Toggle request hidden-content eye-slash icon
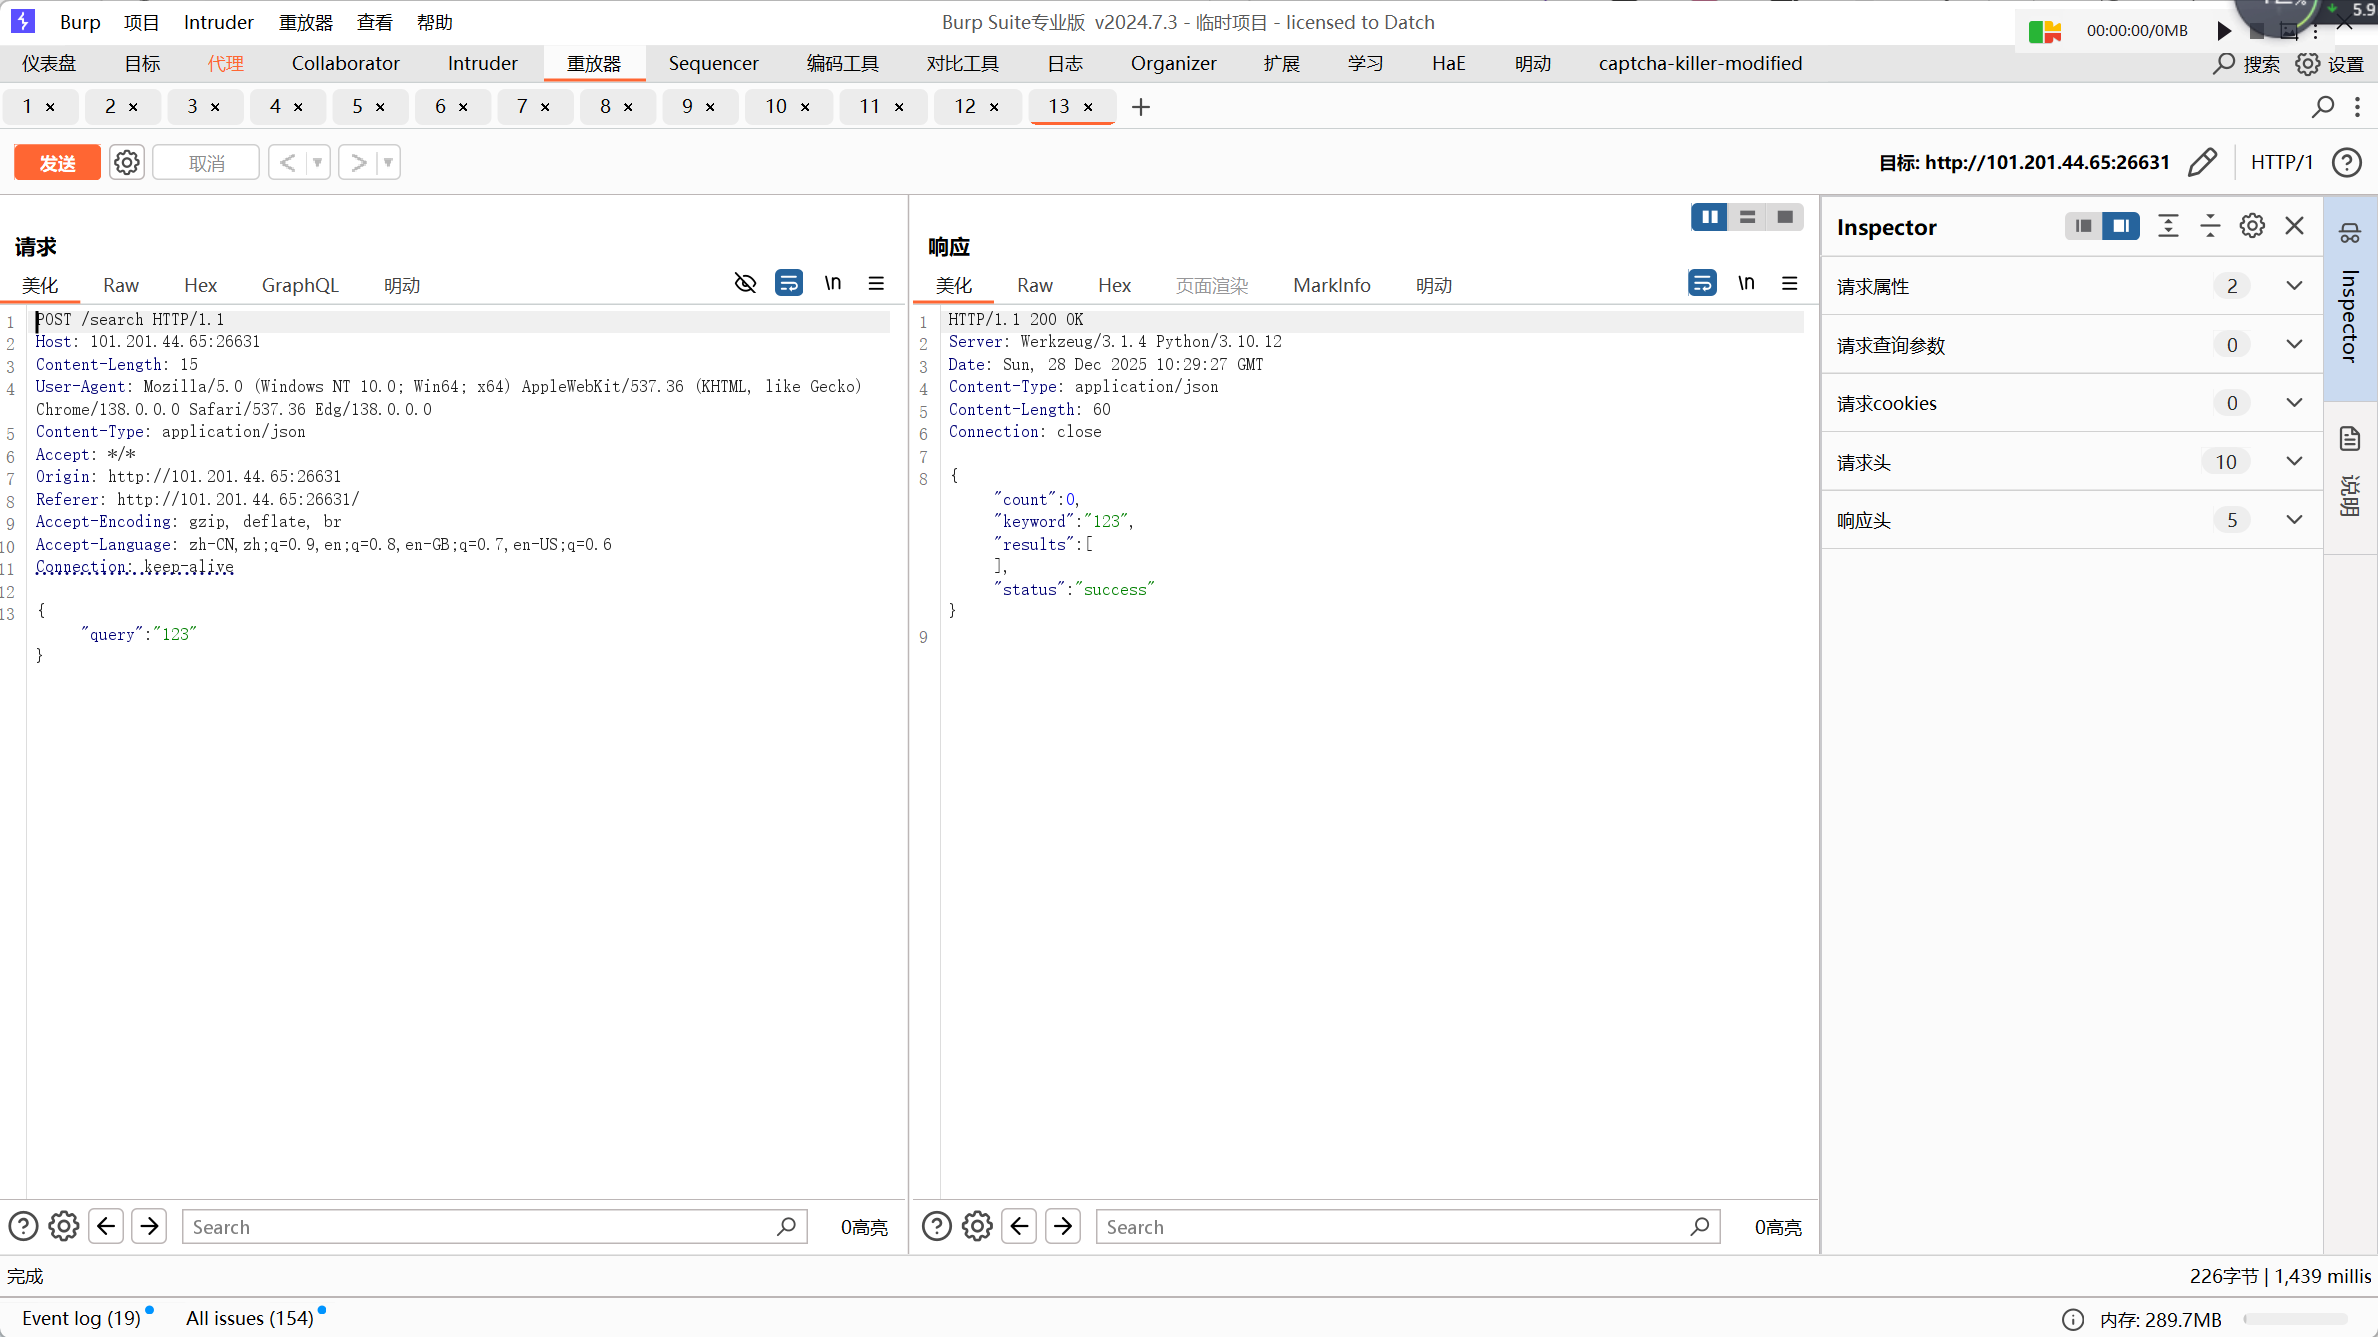The image size is (2378, 1337). pyautogui.click(x=745, y=284)
